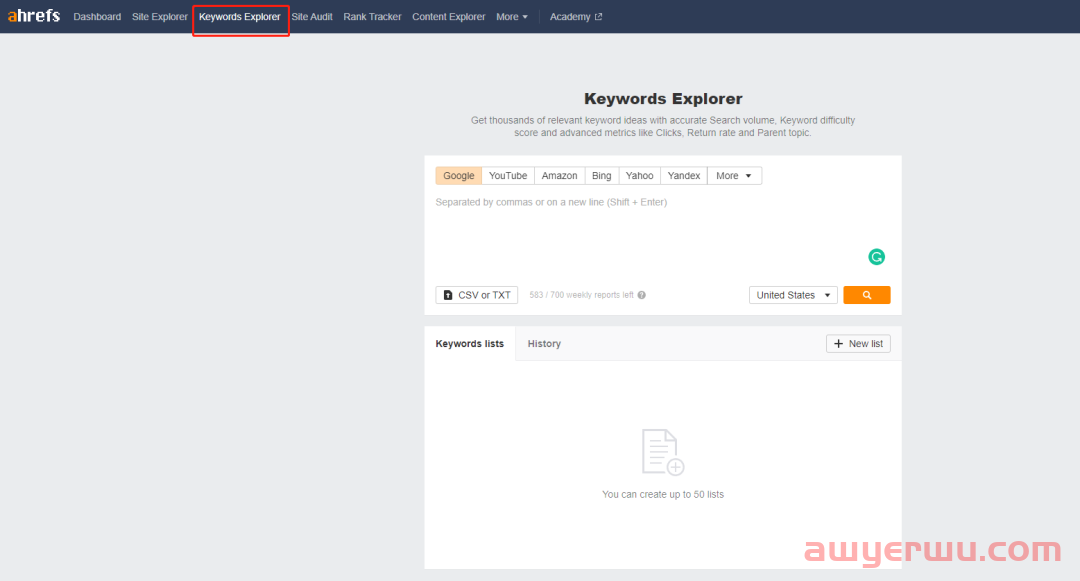1080x581 pixels.
Task: Click '583 / 700 weekly reports left' text
Action: [581, 295]
